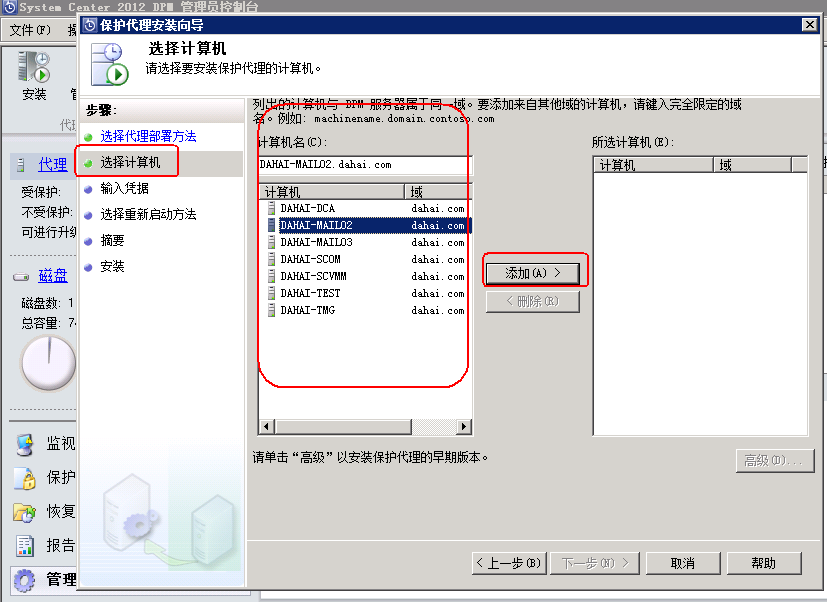Click the computer name input field

[365, 165]
